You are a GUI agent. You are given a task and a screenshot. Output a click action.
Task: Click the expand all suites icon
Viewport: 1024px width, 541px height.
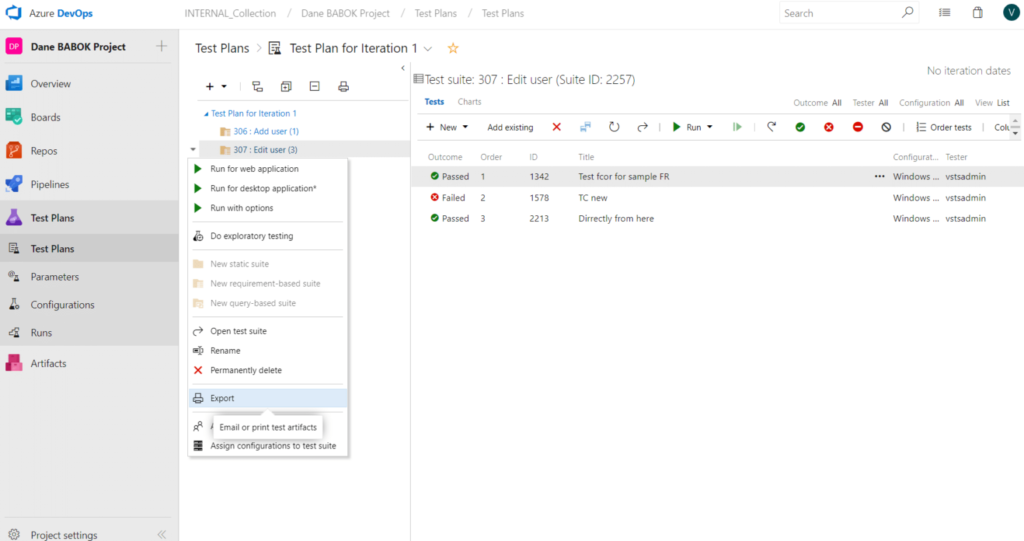pos(286,87)
